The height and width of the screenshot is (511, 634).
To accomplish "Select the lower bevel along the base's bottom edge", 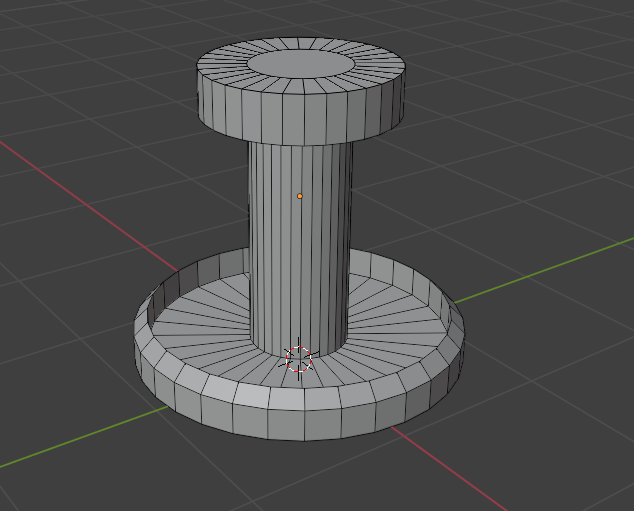I will coord(300,430).
